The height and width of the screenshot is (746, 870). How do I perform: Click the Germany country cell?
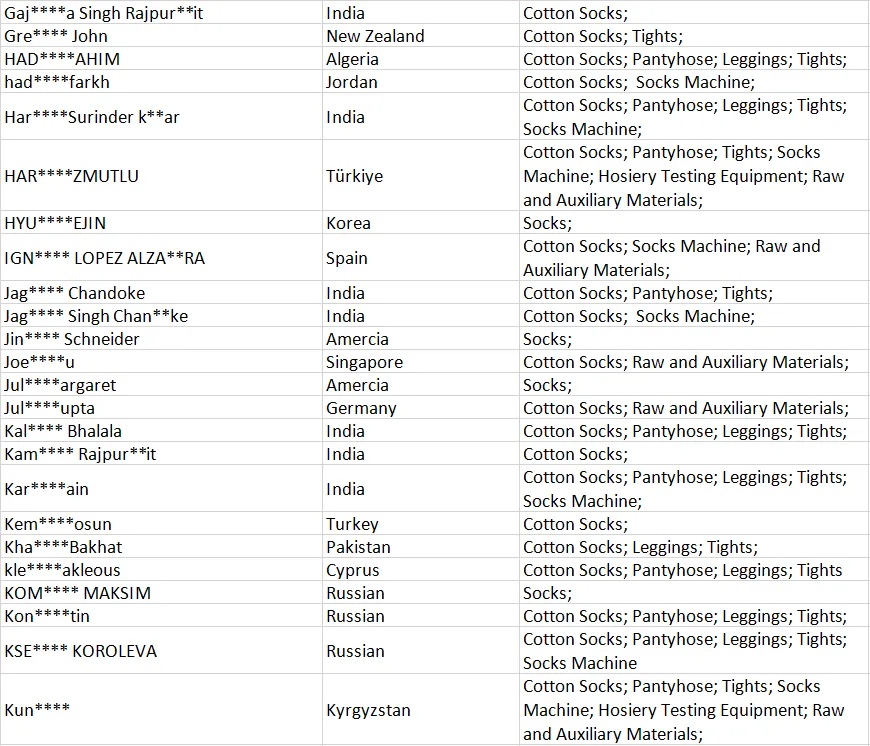(x=421, y=408)
